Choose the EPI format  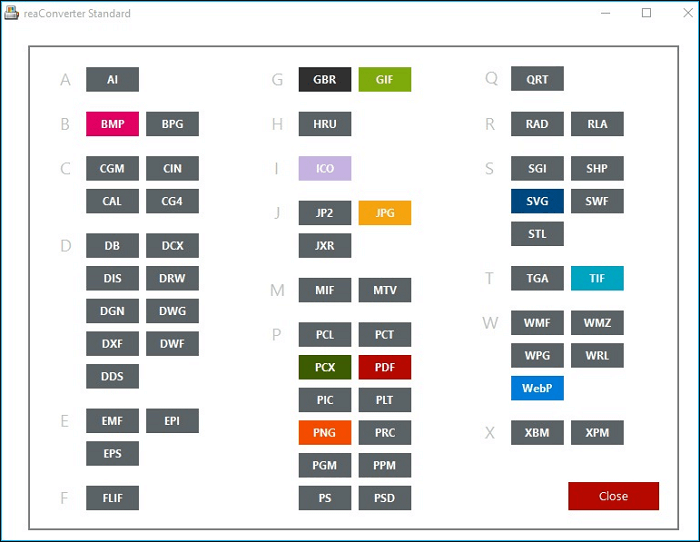pos(172,421)
